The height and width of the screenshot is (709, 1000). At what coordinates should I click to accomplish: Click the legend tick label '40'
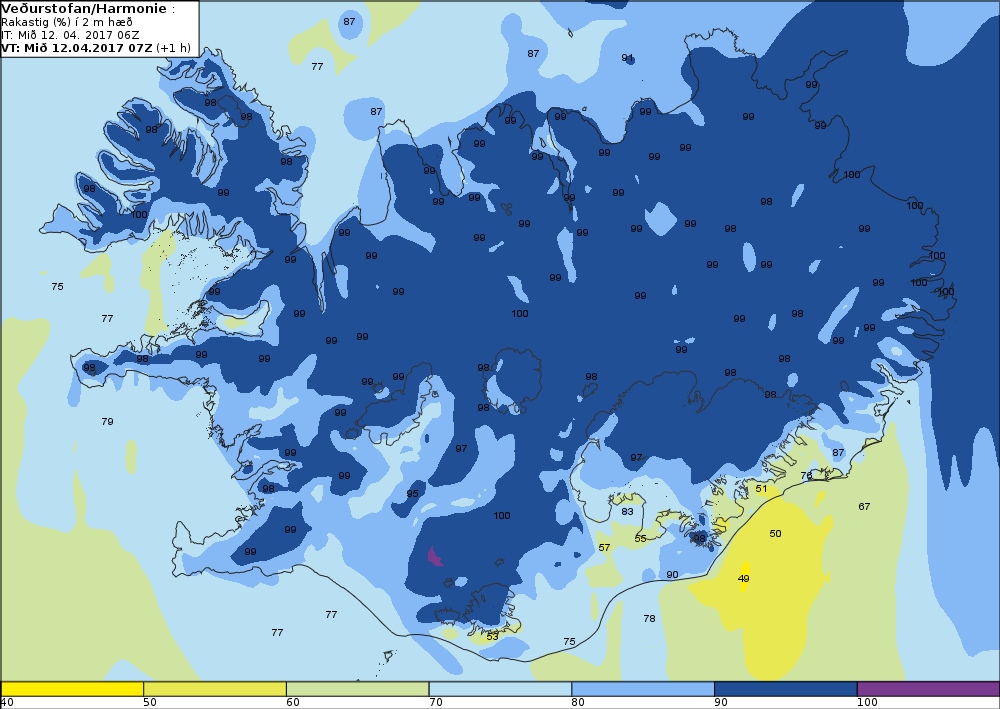[7, 703]
